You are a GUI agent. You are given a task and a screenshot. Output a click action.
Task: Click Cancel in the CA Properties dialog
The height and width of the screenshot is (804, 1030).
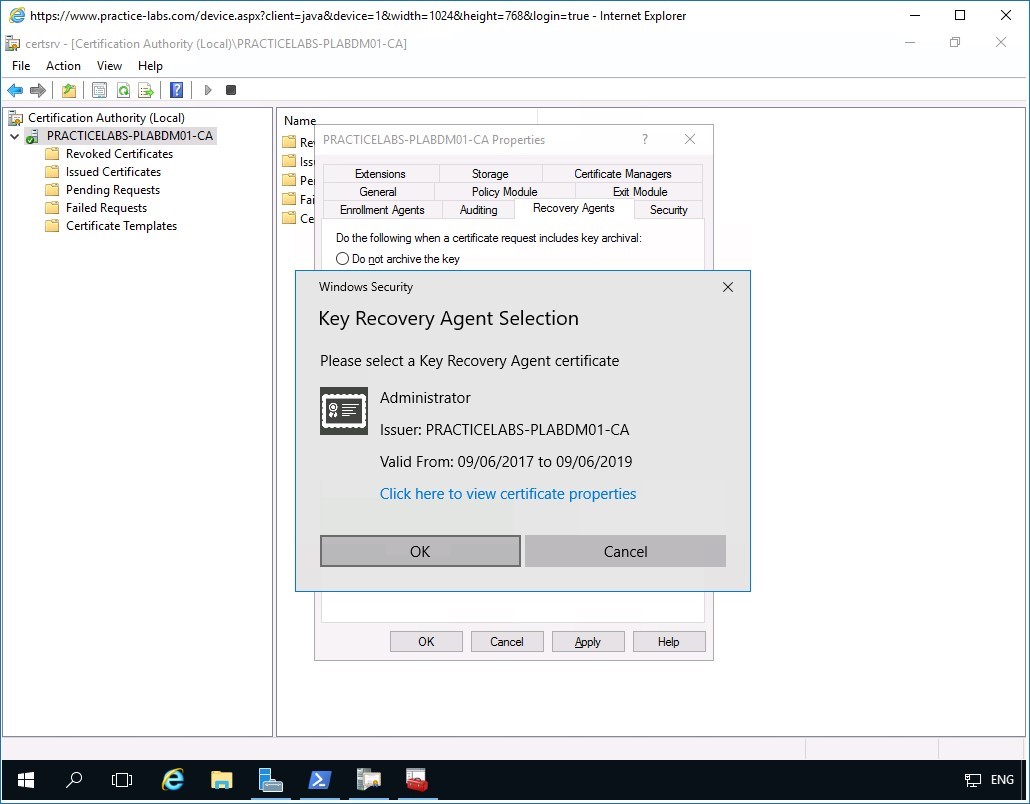(x=507, y=642)
